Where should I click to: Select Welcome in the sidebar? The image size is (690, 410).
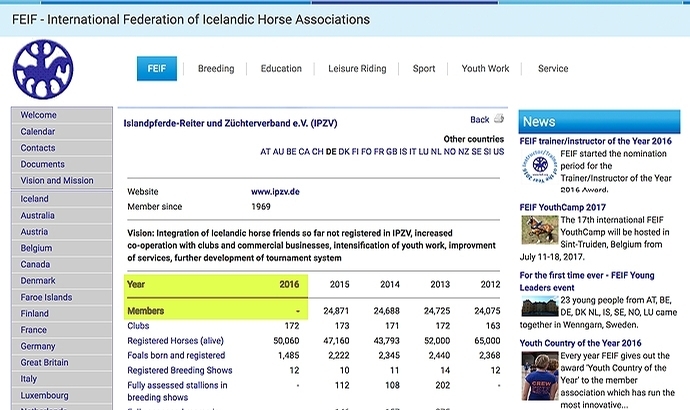[62, 115]
